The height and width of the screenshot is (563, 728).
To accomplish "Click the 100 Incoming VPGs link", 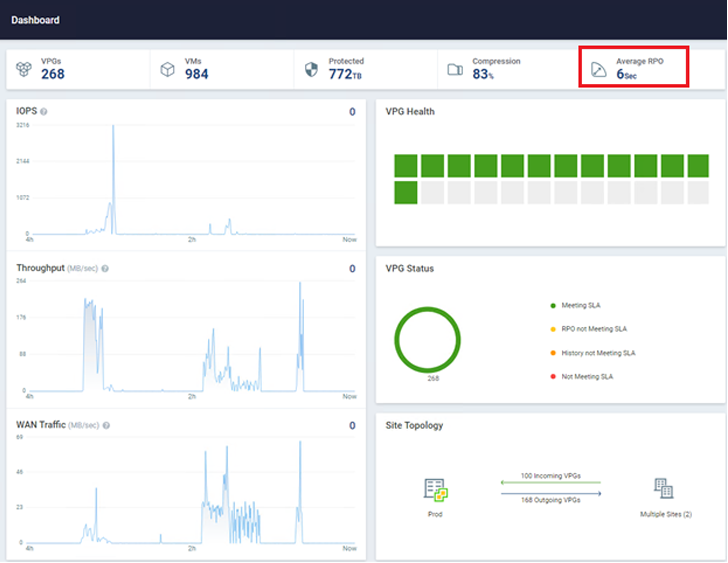I will click(549, 475).
